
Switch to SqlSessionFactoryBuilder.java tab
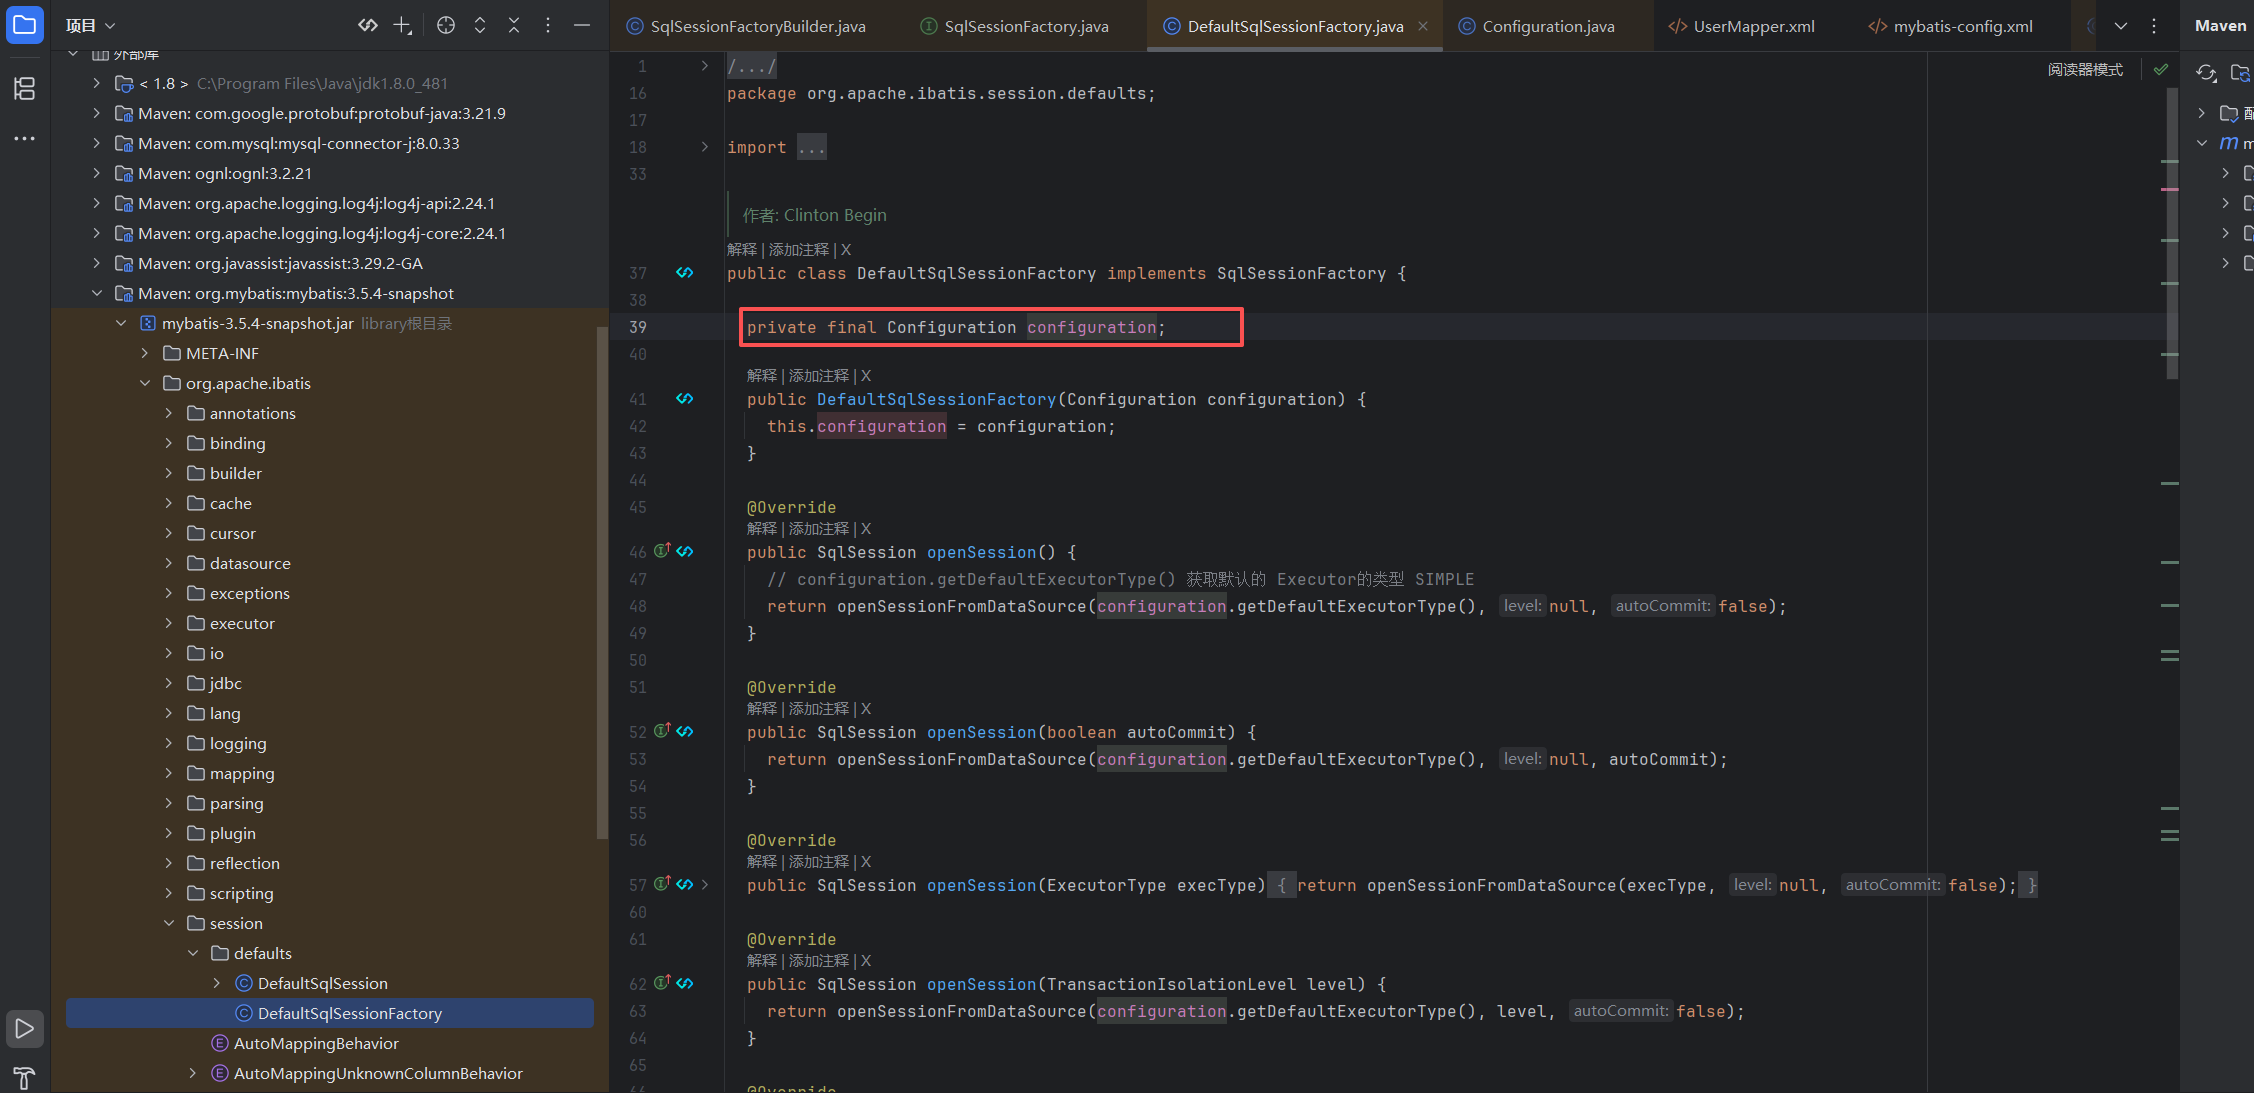(746, 26)
